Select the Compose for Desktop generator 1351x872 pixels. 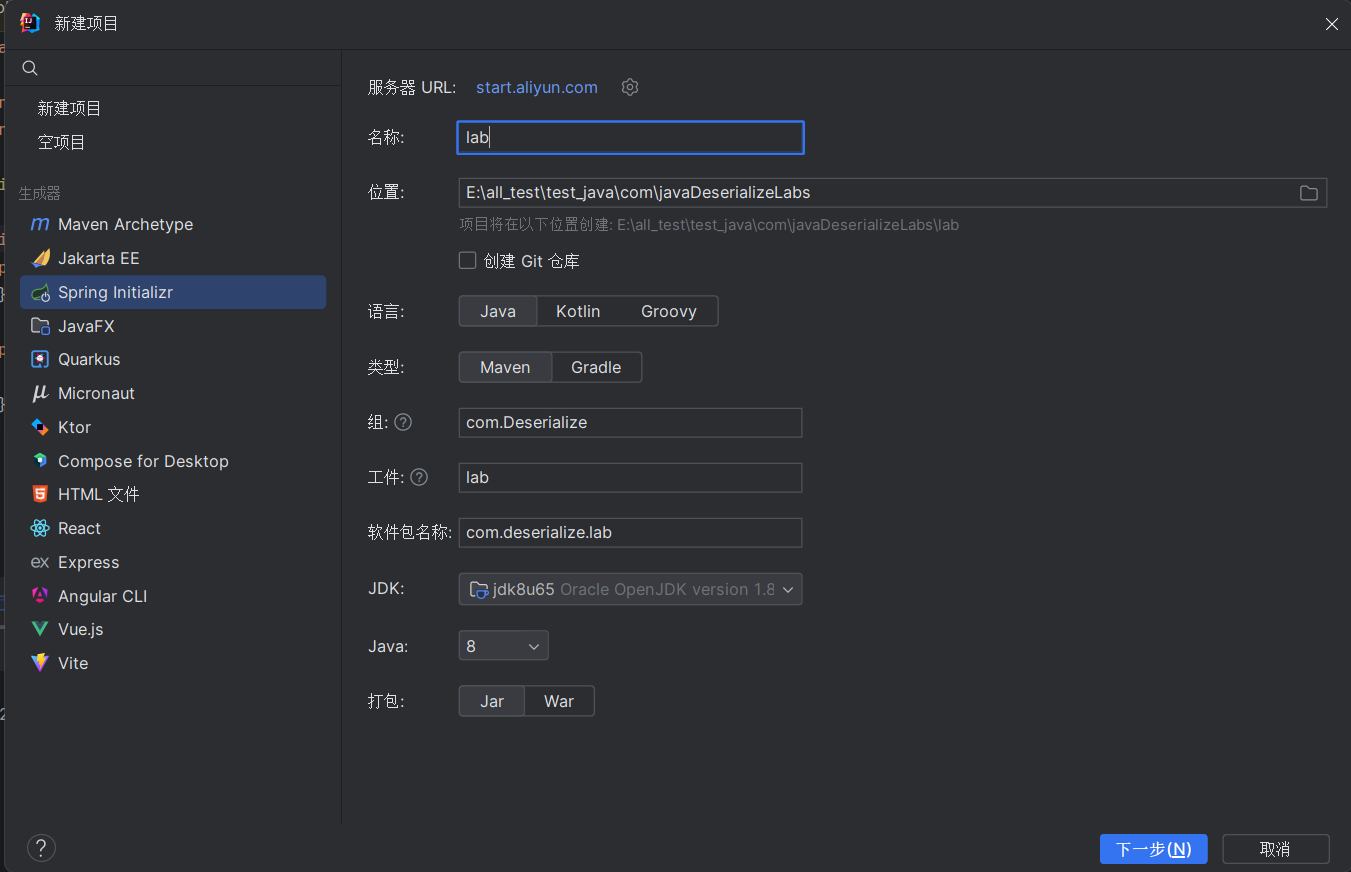click(x=172, y=461)
